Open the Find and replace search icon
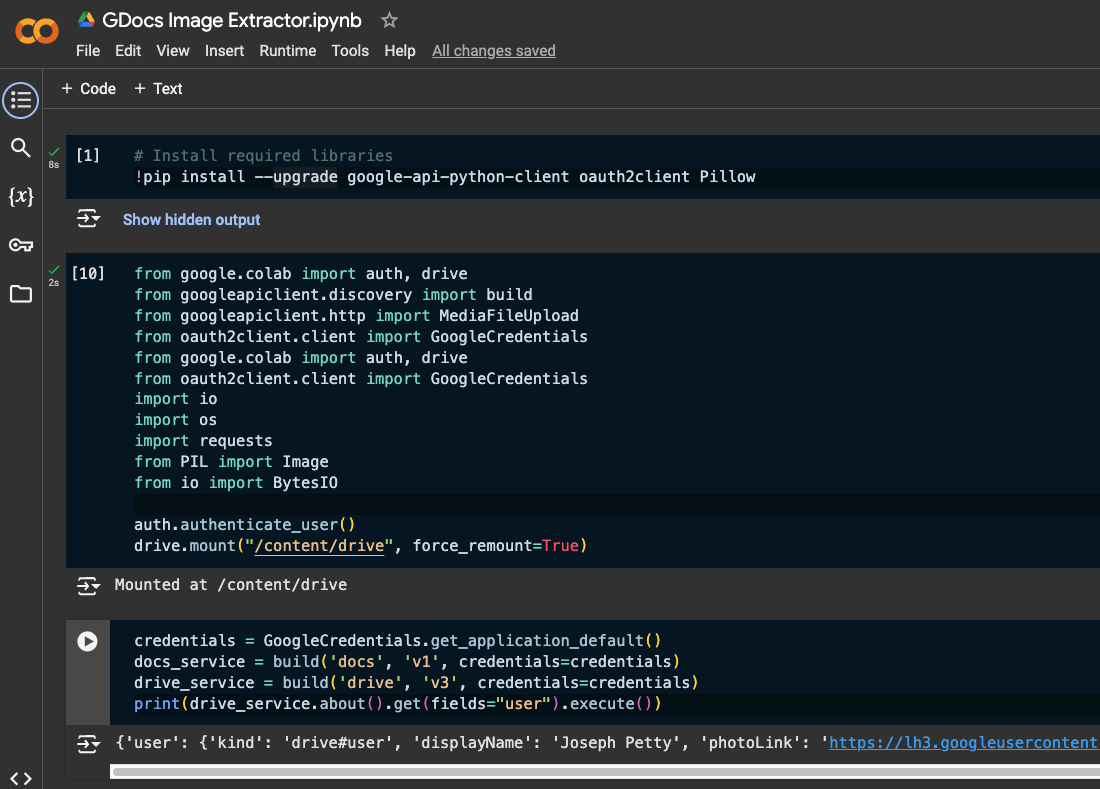This screenshot has height=789, width=1100. pyautogui.click(x=21, y=148)
